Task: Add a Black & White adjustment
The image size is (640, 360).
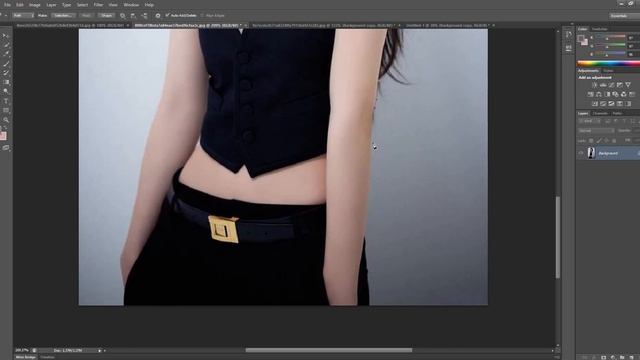Action: click(x=607, y=94)
